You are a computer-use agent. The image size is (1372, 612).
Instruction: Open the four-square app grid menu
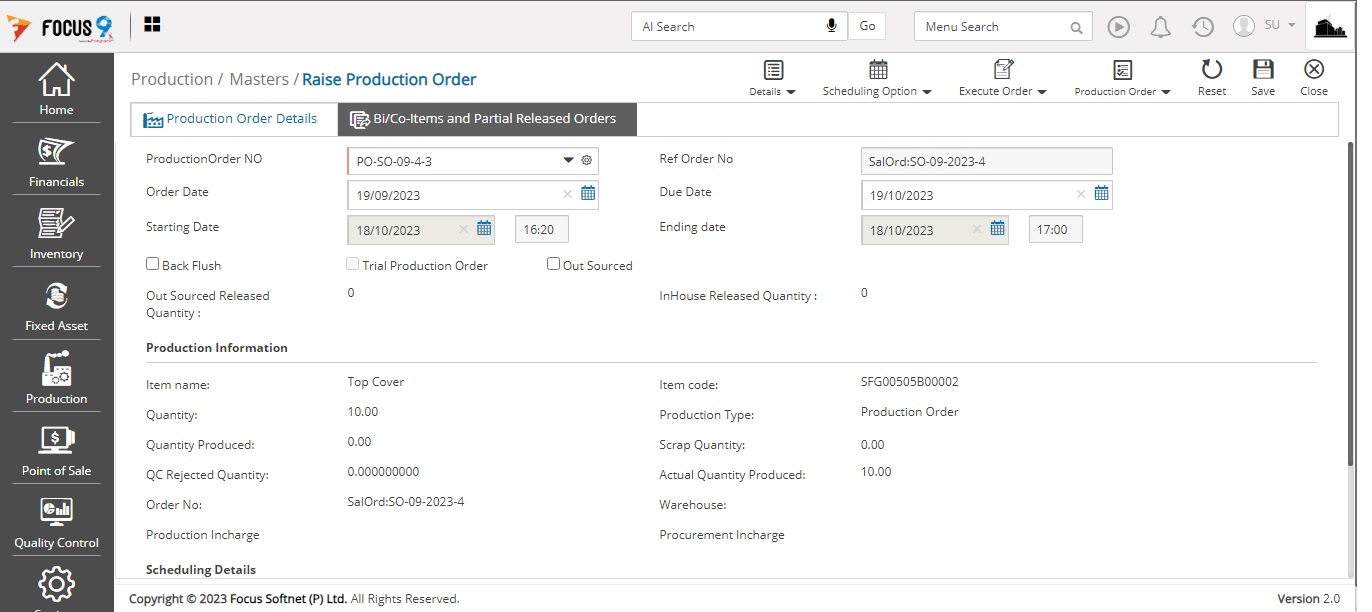point(153,25)
